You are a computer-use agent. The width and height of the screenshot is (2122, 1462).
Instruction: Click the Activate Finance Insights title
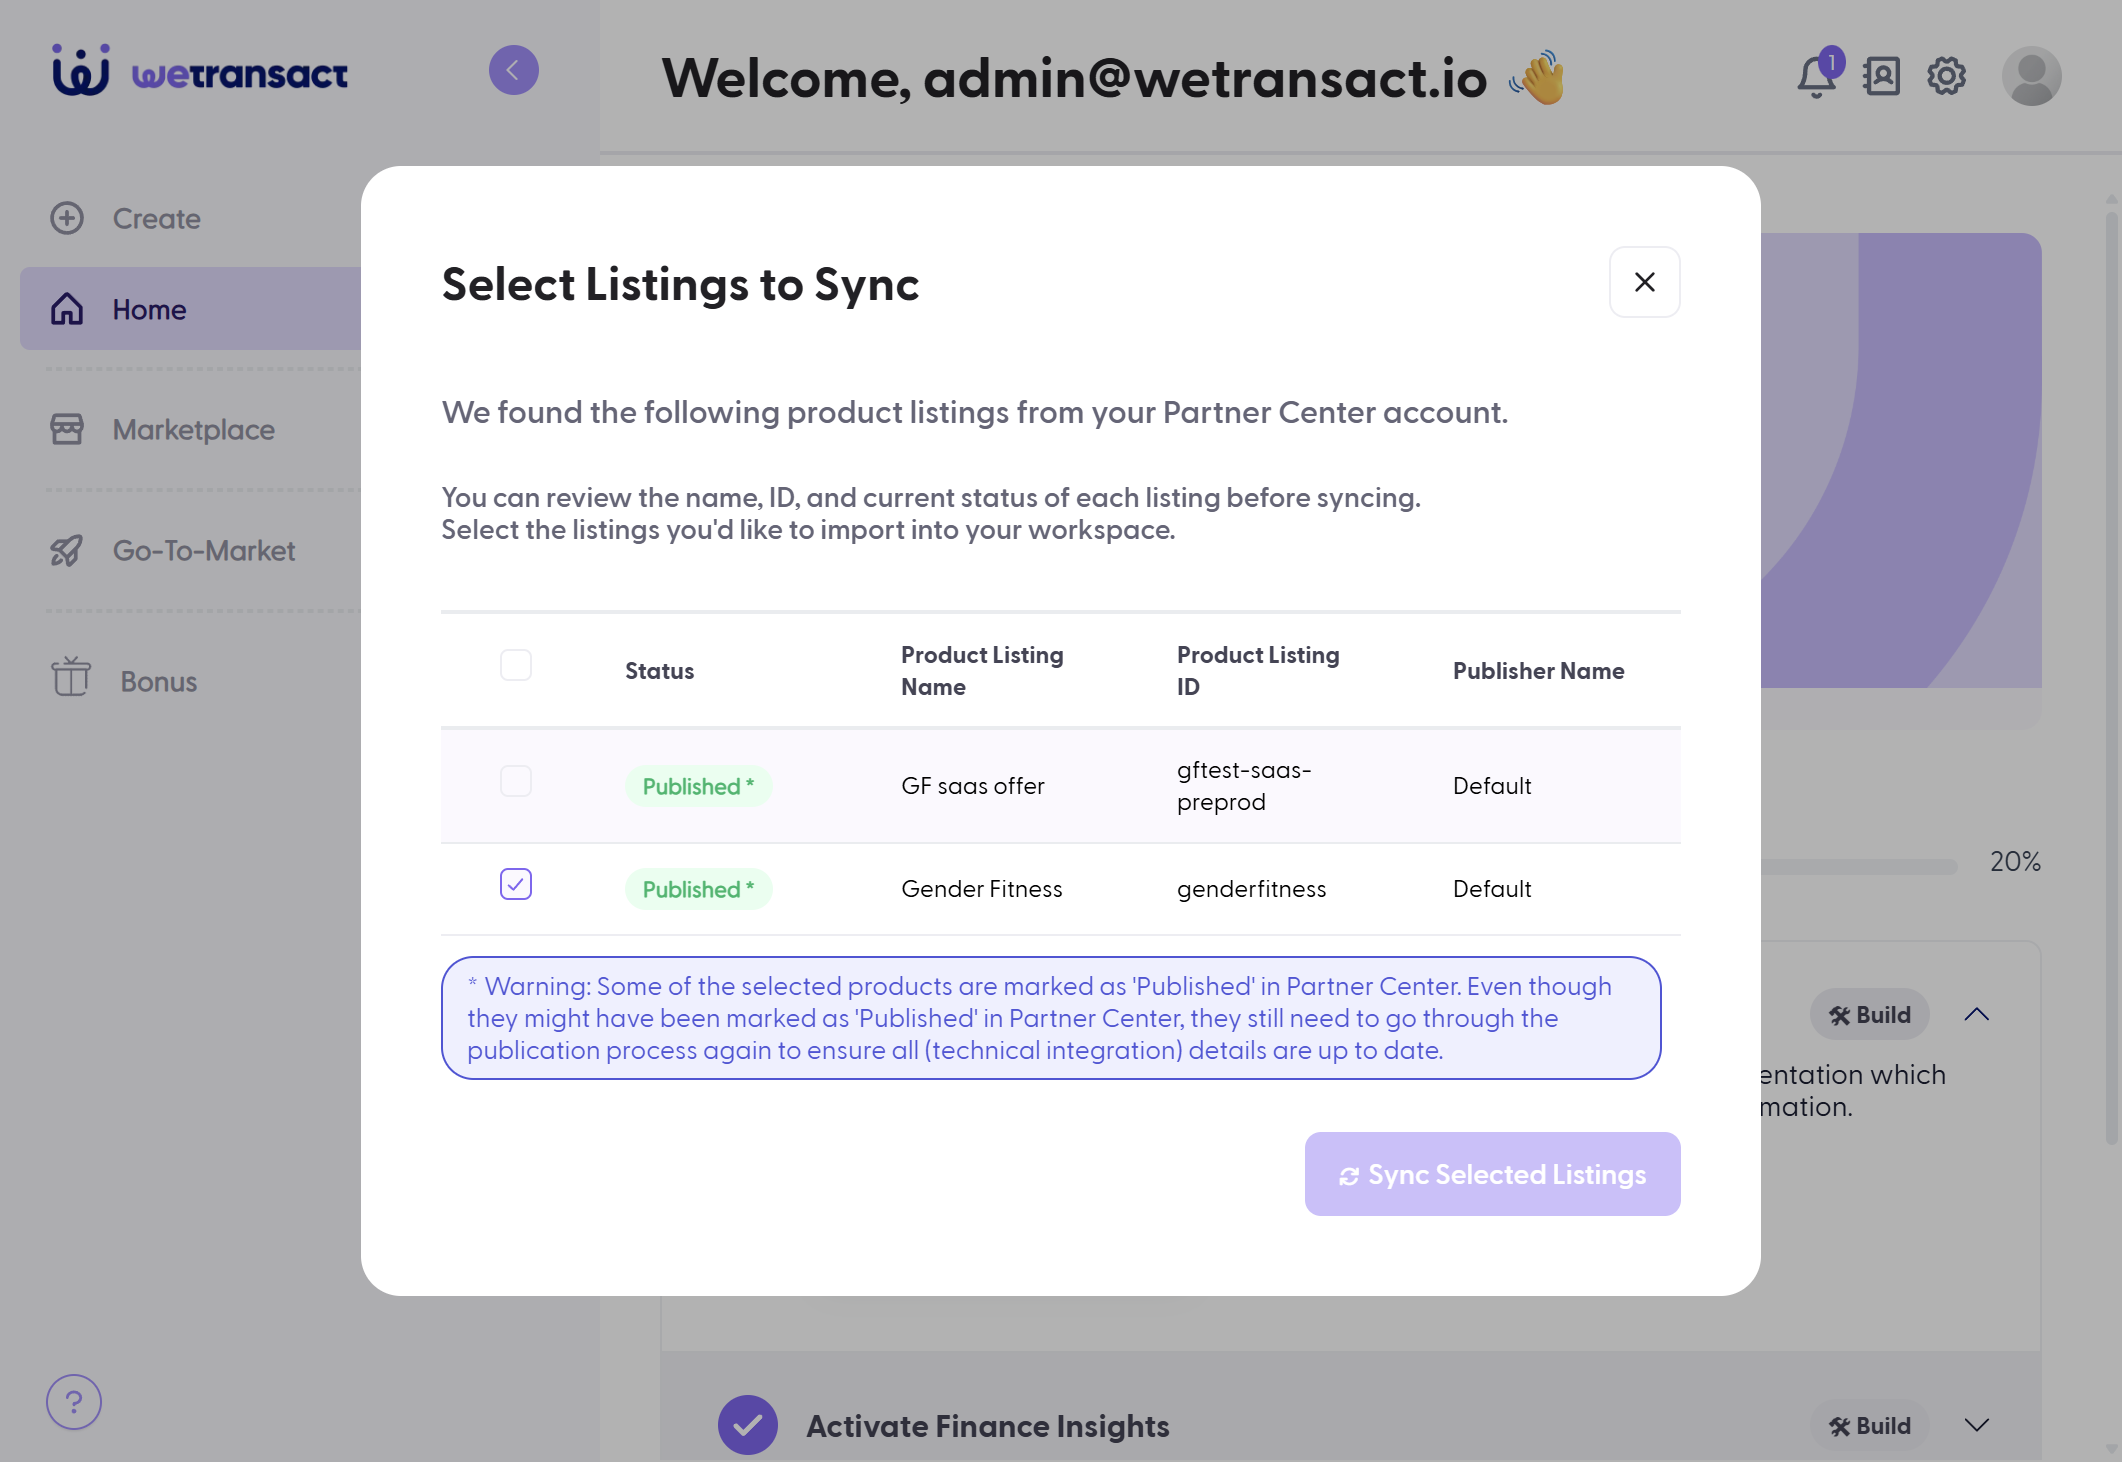988,1426
